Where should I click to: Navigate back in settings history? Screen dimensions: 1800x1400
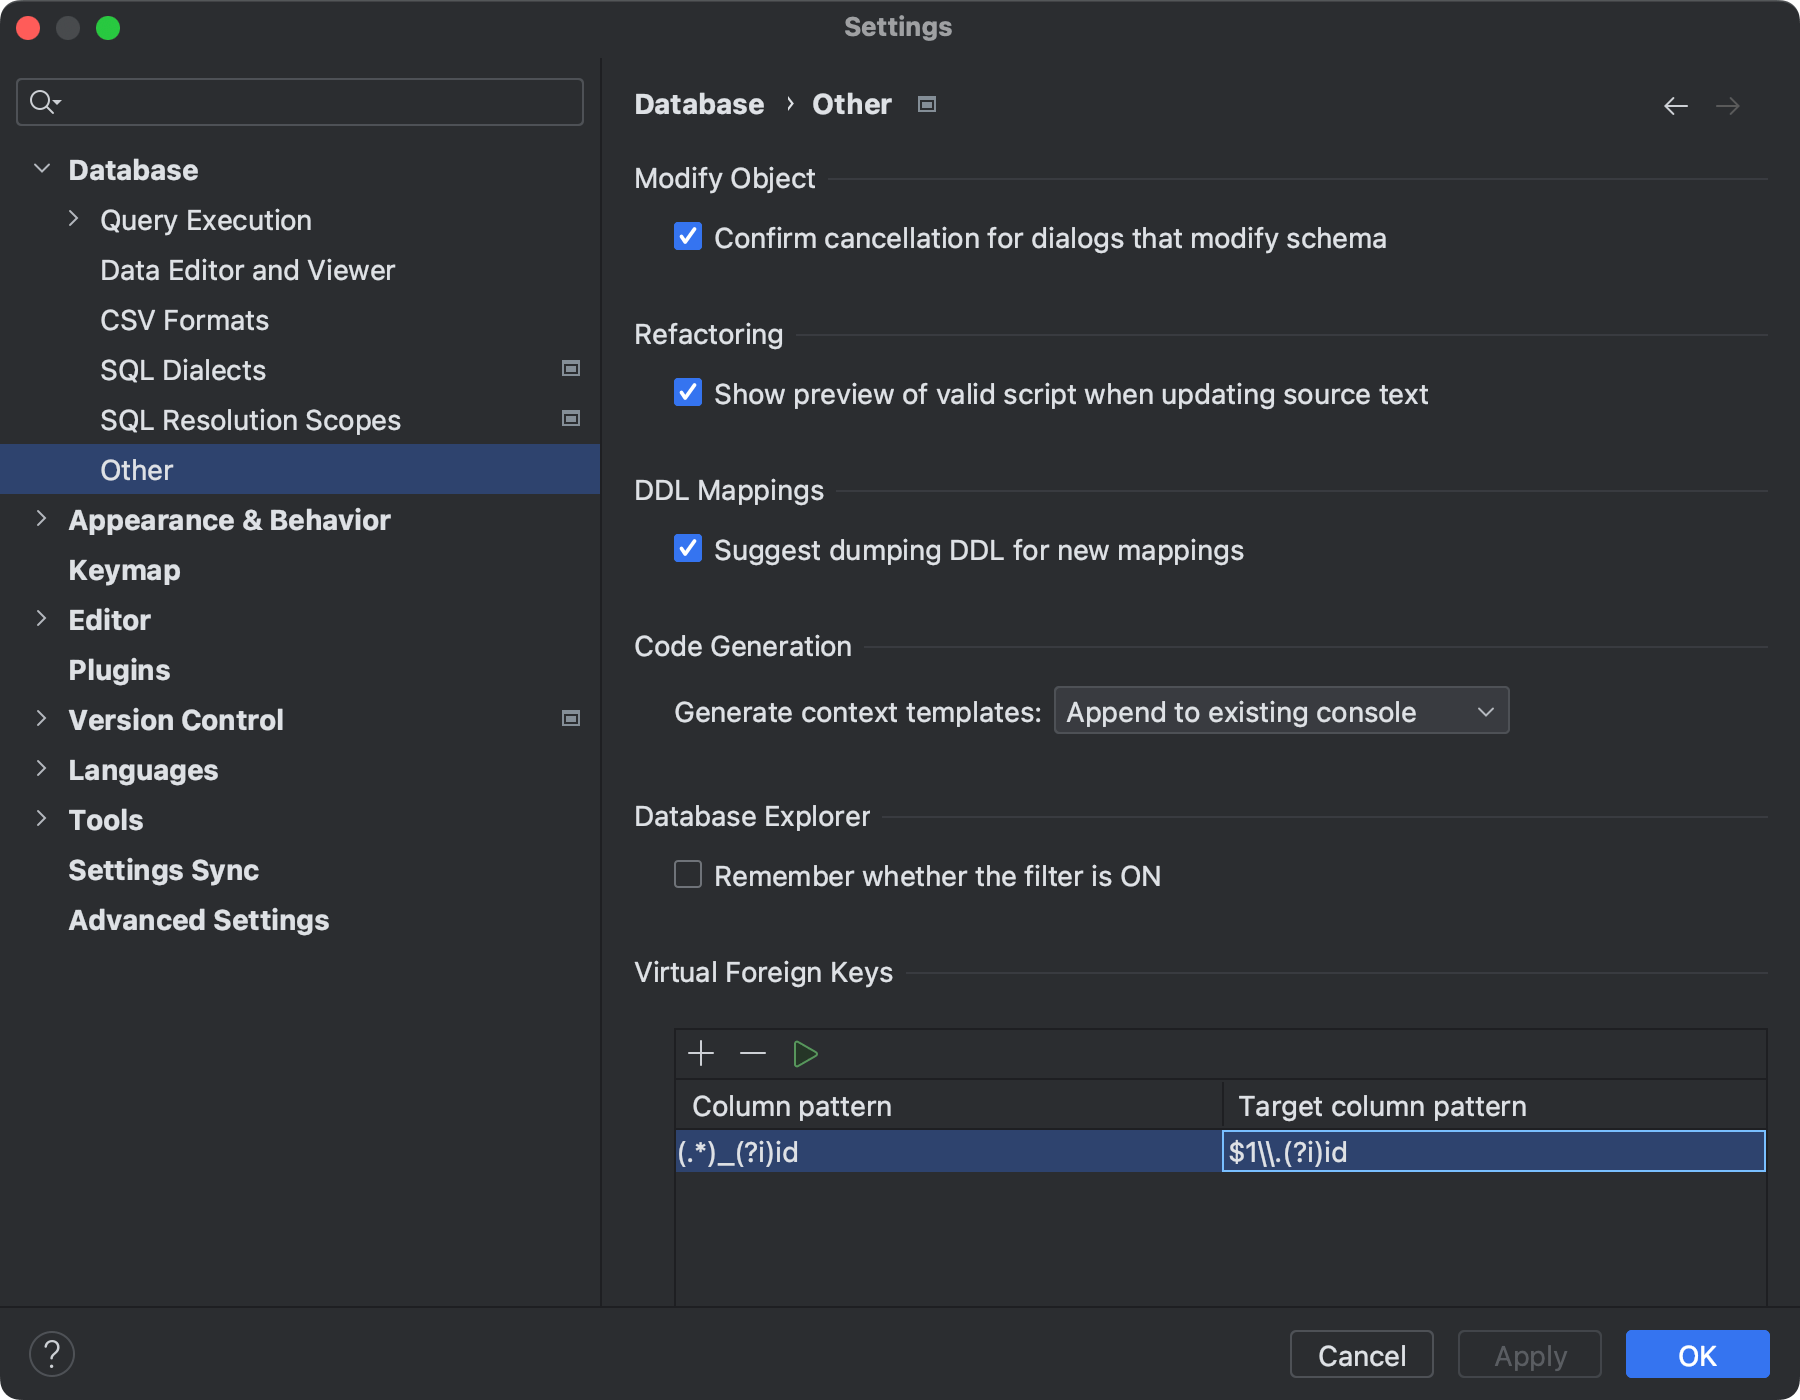click(x=1676, y=105)
